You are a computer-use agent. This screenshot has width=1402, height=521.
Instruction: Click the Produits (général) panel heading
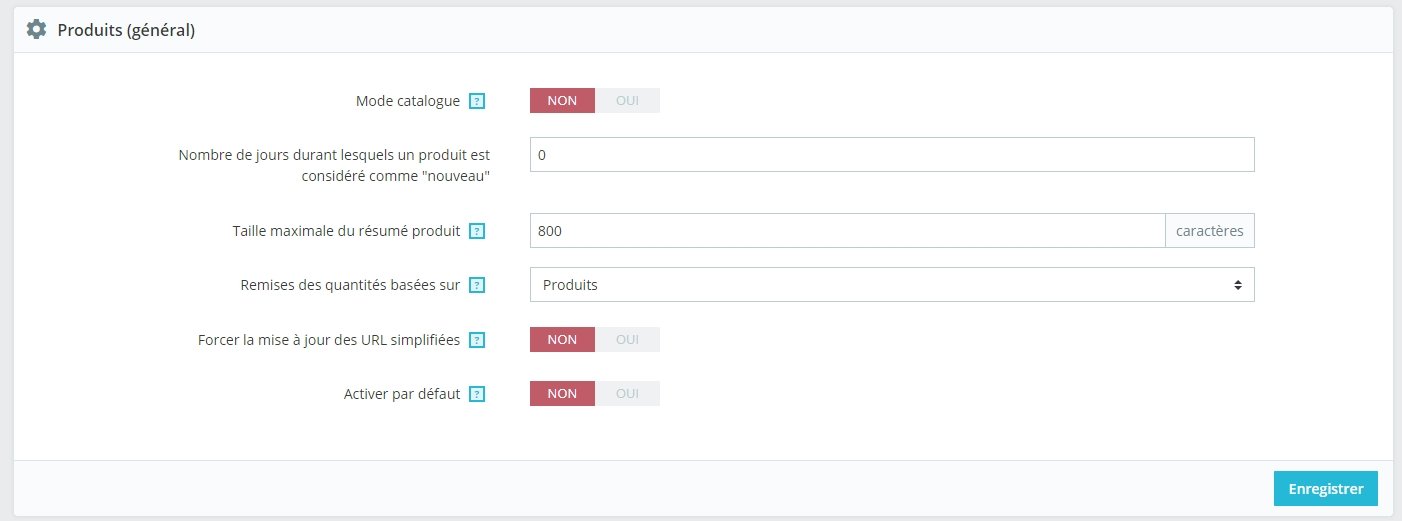(126, 30)
